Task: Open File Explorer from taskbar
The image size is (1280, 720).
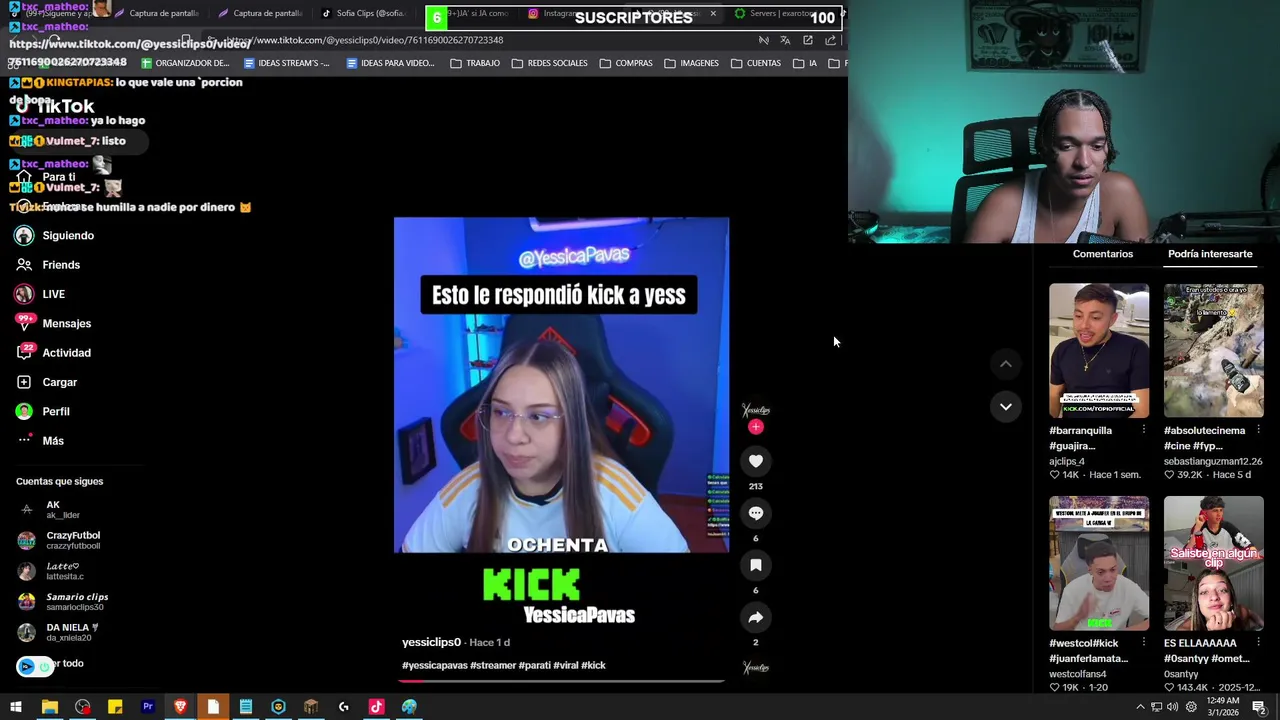Action: click(x=49, y=707)
